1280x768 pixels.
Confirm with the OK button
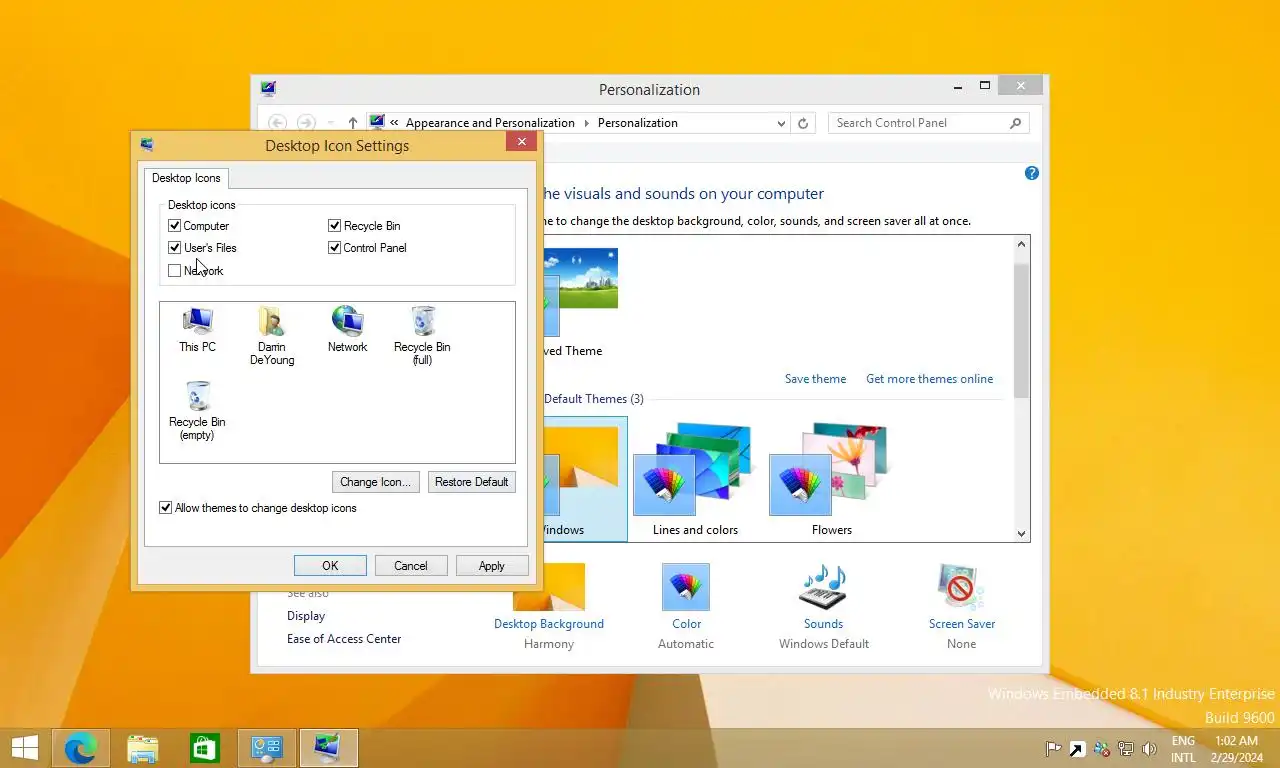(330, 566)
